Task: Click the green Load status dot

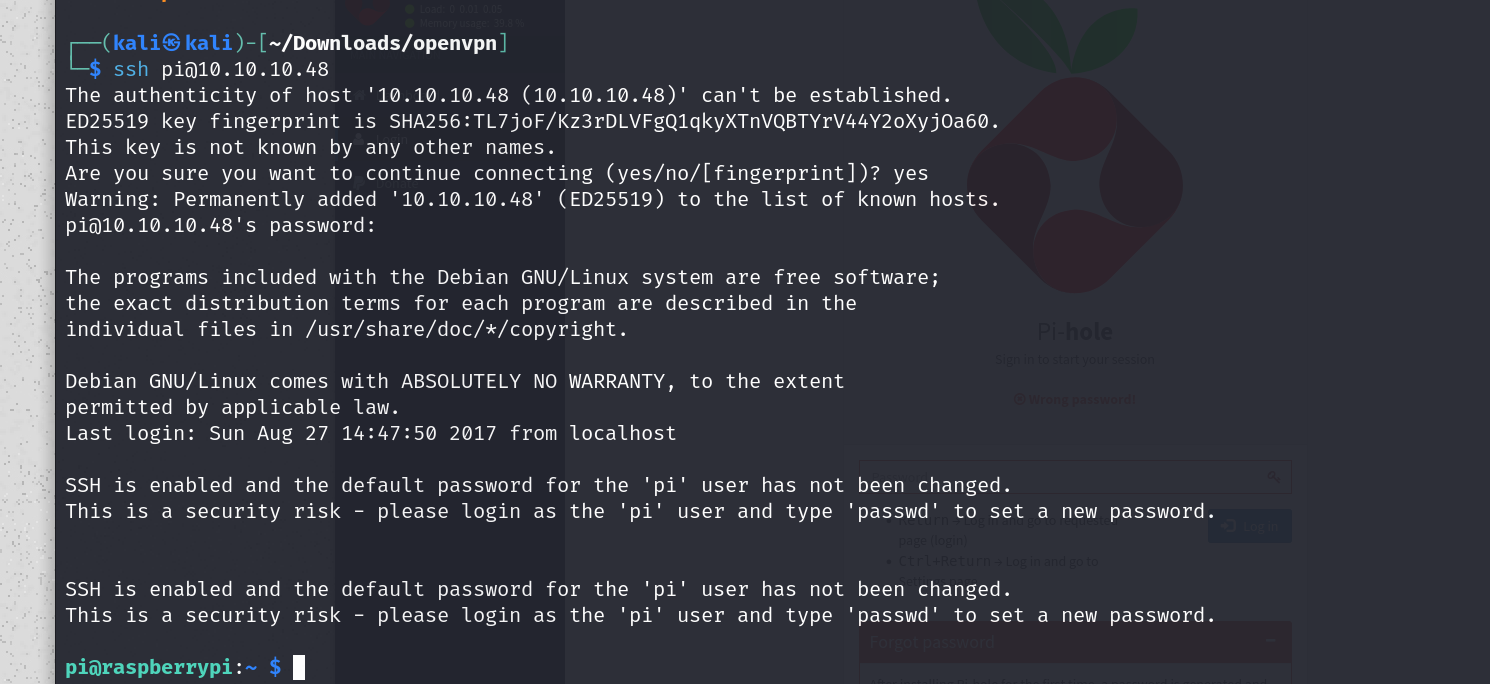Action: [x=410, y=8]
